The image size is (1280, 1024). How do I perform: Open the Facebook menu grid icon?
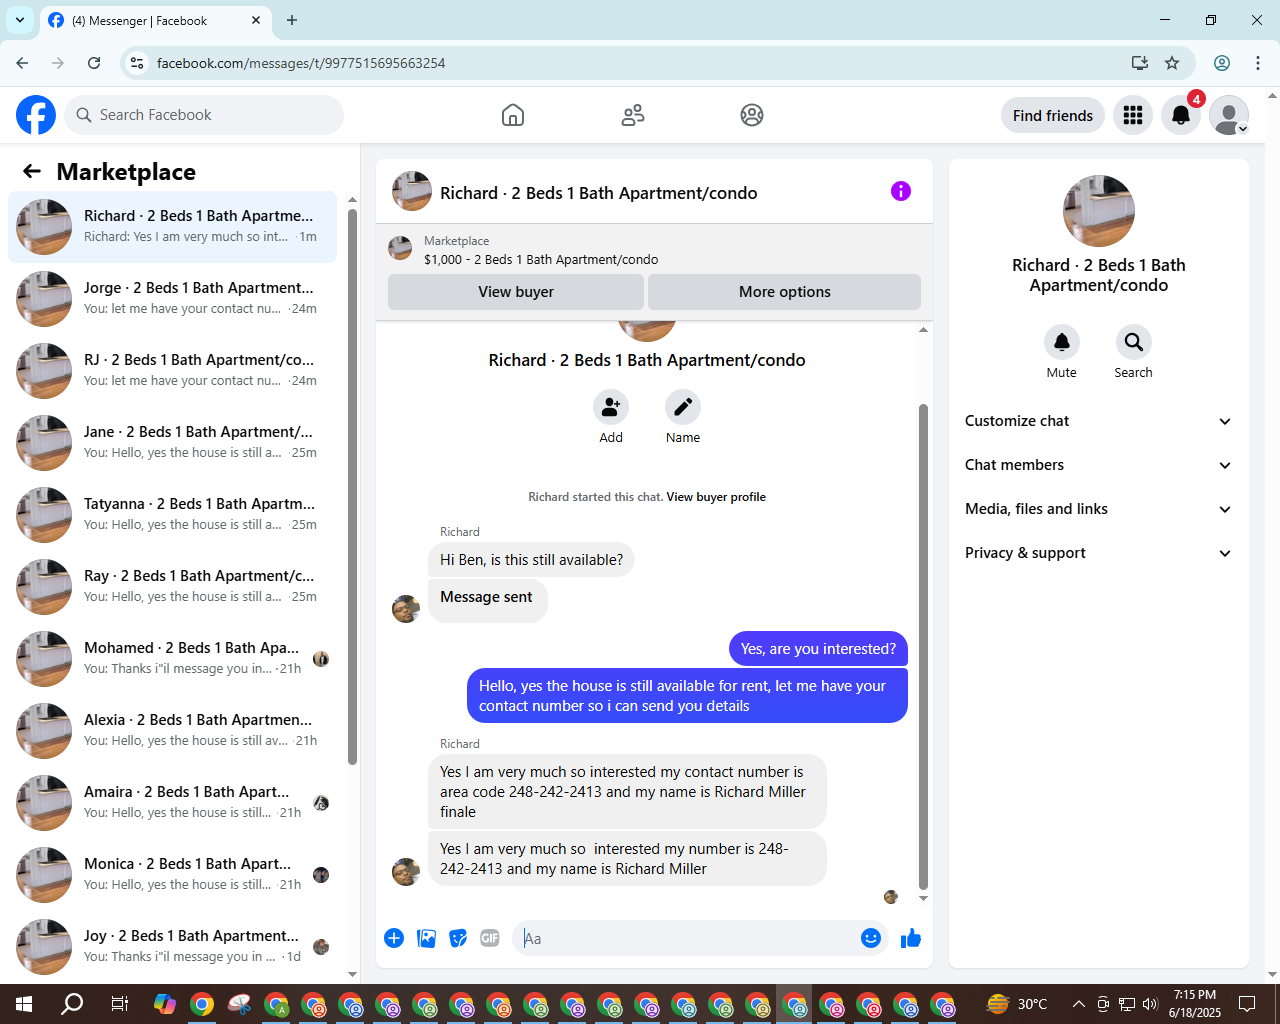pos(1133,115)
